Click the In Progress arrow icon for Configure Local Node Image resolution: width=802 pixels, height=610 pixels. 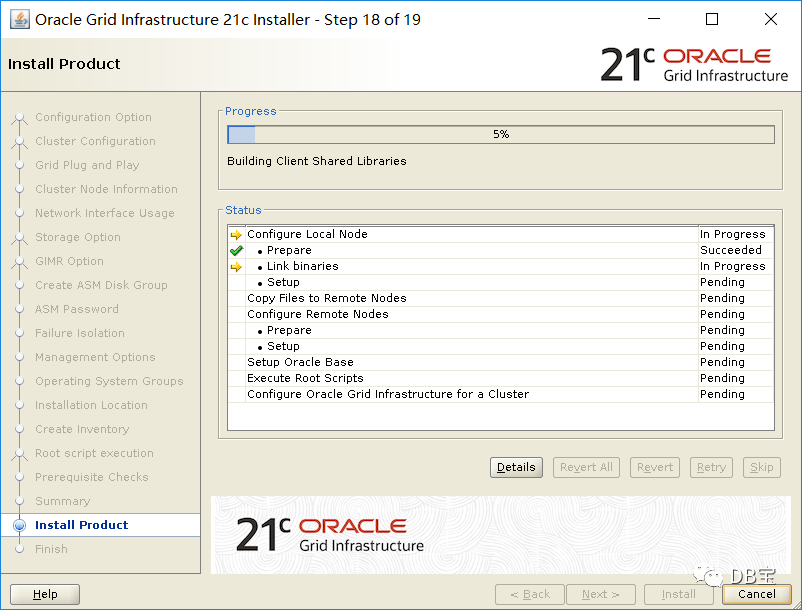pos(236,235)
